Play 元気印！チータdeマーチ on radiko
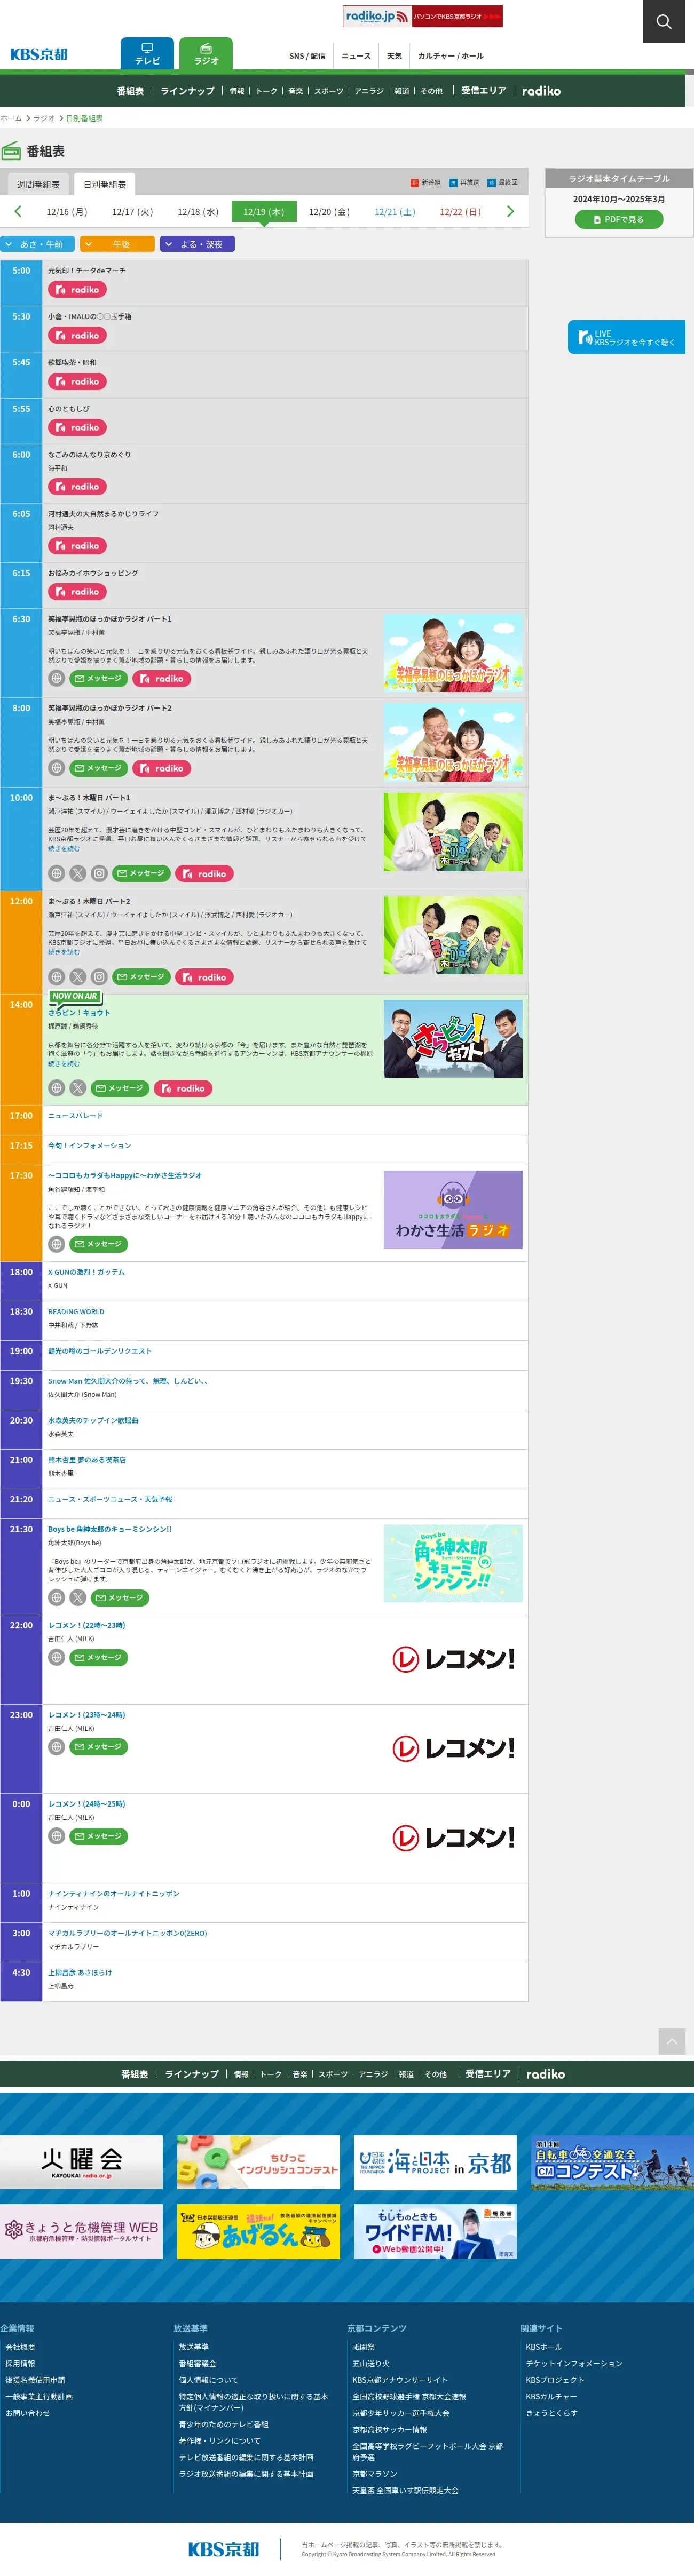This screenshot has width=694, height=2576. coord(77,290)
